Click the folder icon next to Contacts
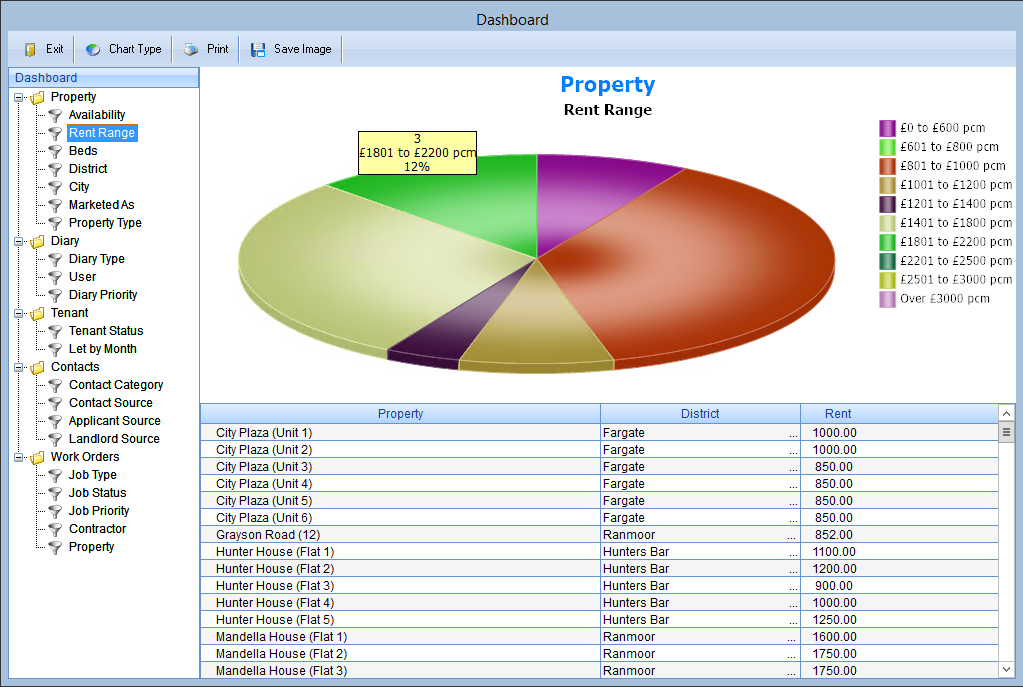1023x687 pixels. pyautogui.click(x=38, y=367)
